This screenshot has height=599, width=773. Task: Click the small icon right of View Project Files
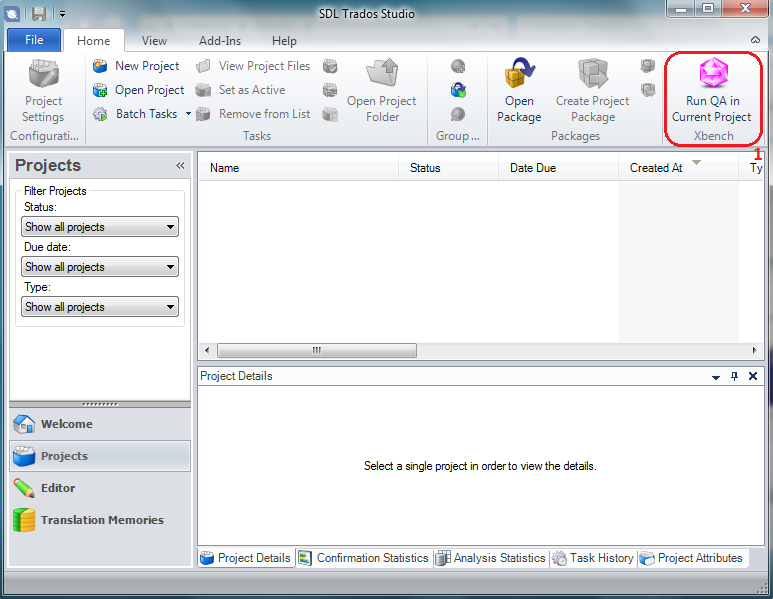(x=330, y=66)
